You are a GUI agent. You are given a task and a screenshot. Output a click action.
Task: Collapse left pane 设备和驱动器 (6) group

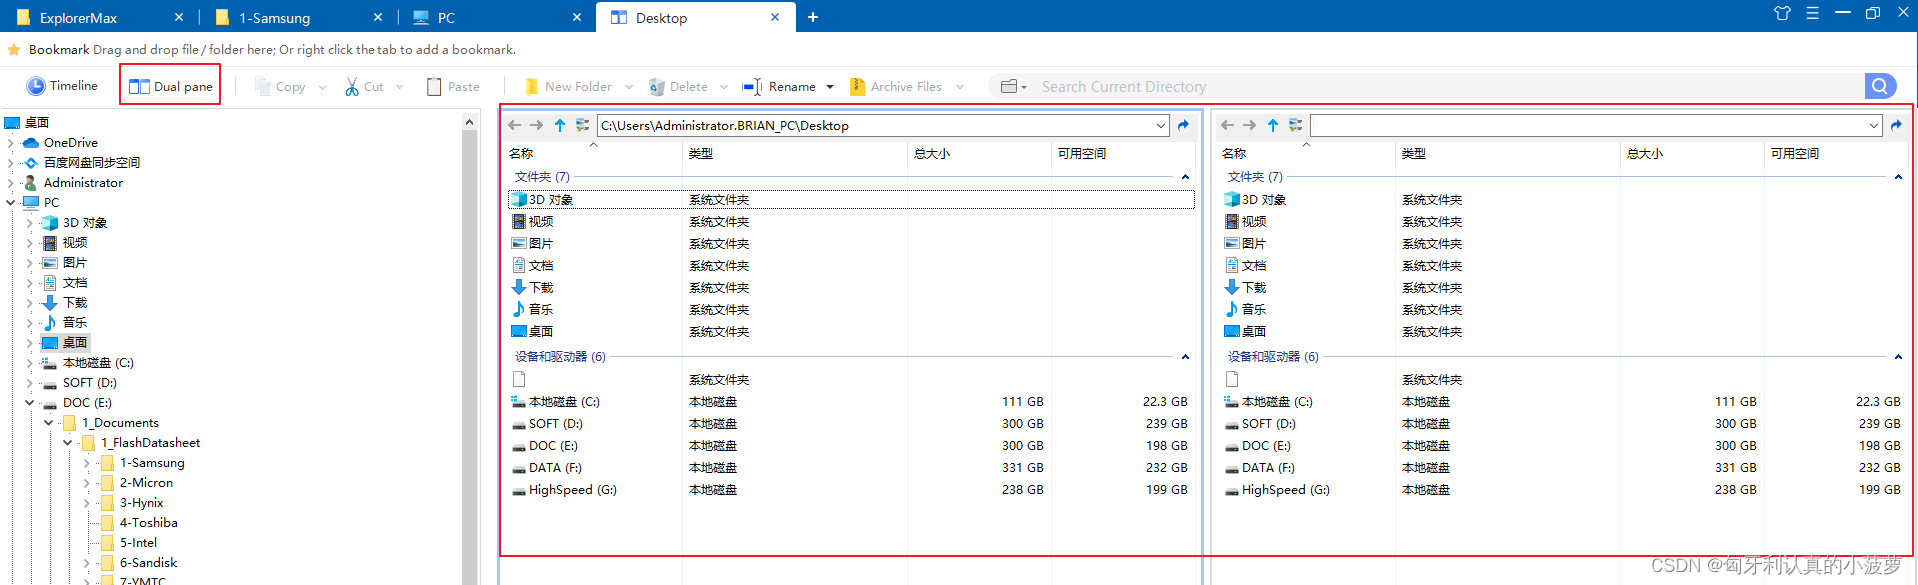[1185, 357]
